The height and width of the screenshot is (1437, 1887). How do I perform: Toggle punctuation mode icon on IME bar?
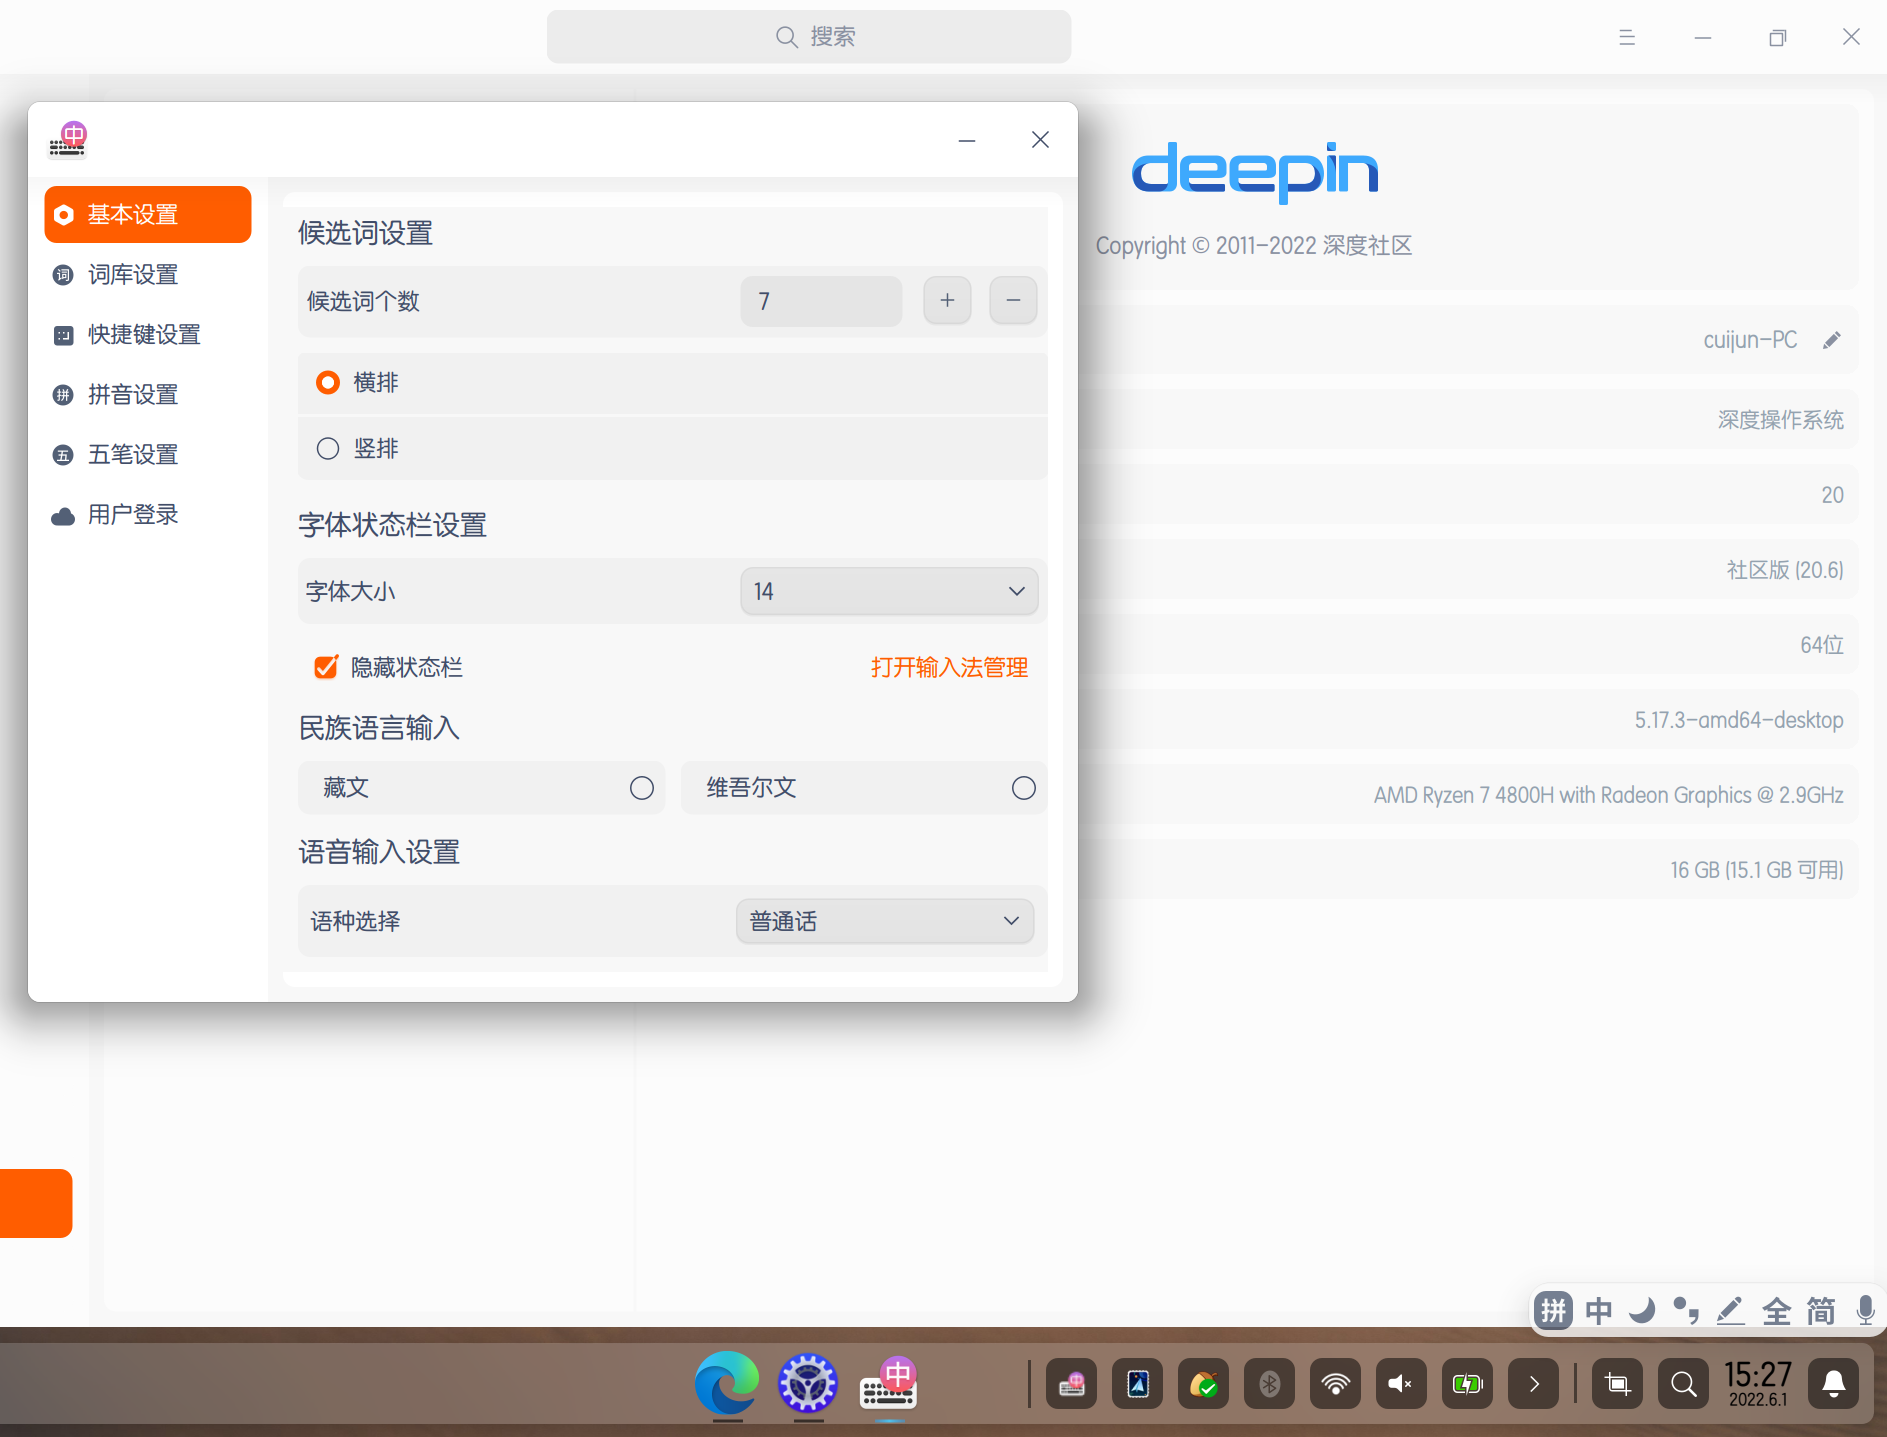click(x=1686, y=1310)
